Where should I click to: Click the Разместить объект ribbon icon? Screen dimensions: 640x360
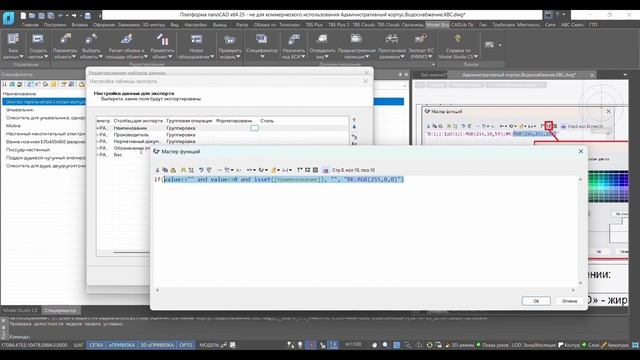coord(162,39)
